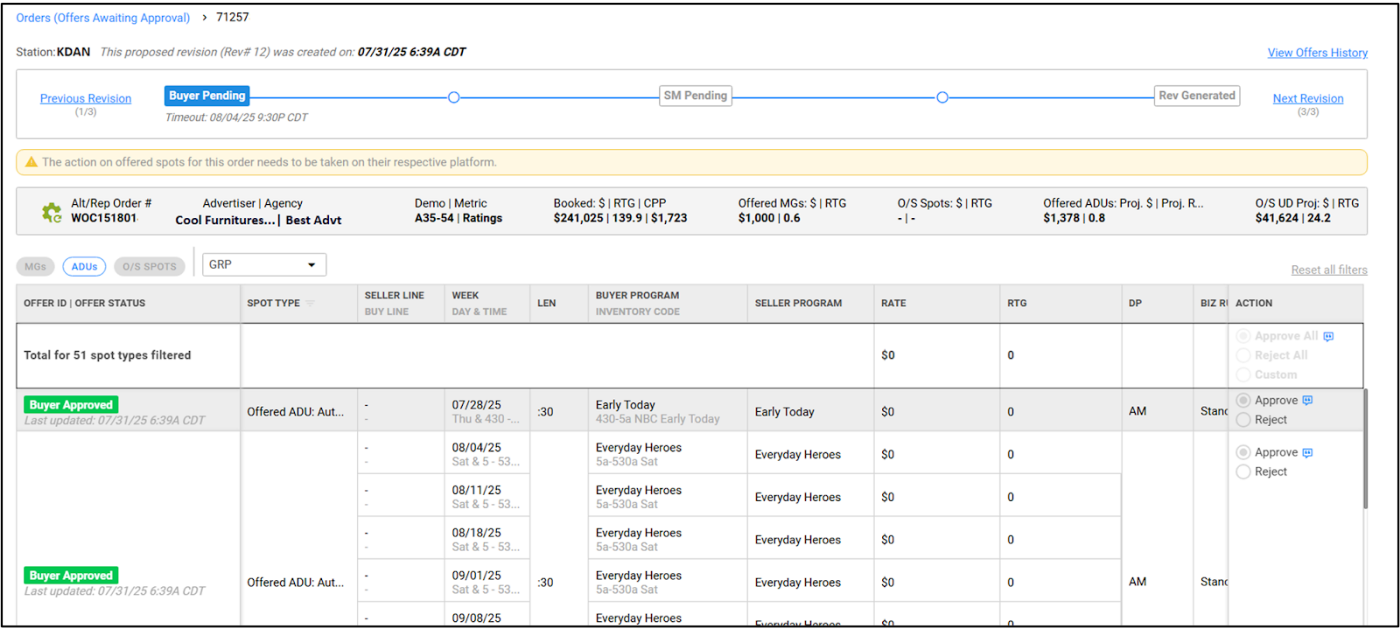Viewport: 1400px width, 628px height.
Task: Click A35-54 | Ratings demo value
Action: pyautogui.click(x=459, y=218)
